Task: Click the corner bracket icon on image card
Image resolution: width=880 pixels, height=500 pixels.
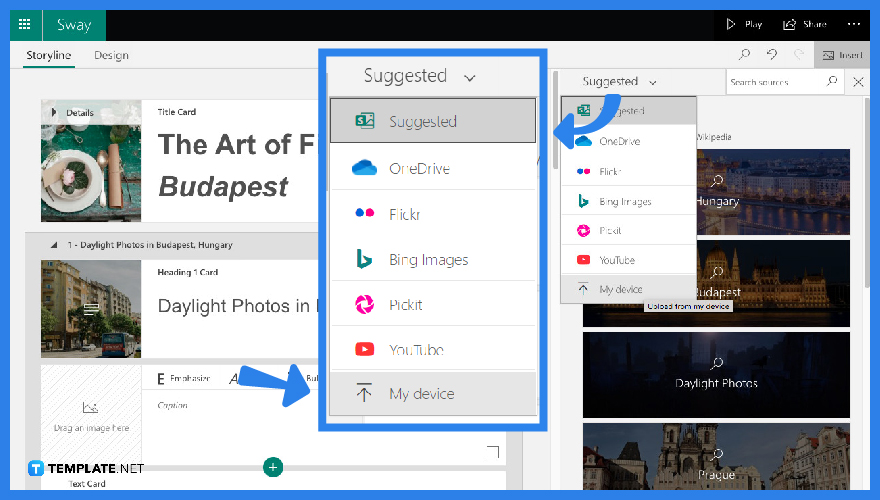Action: [x=493, y=452]
